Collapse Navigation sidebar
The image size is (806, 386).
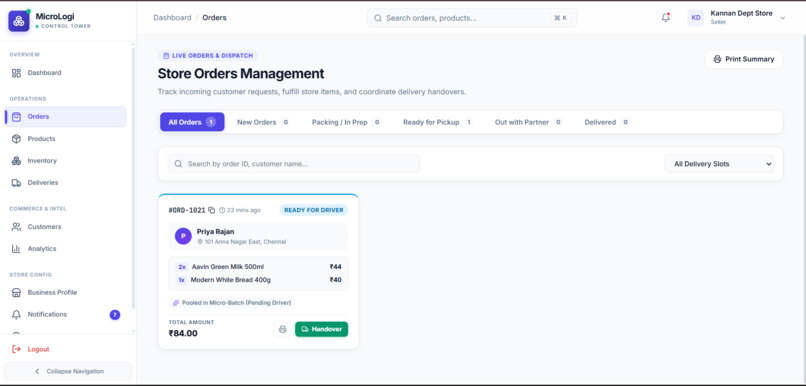[68, 371]
